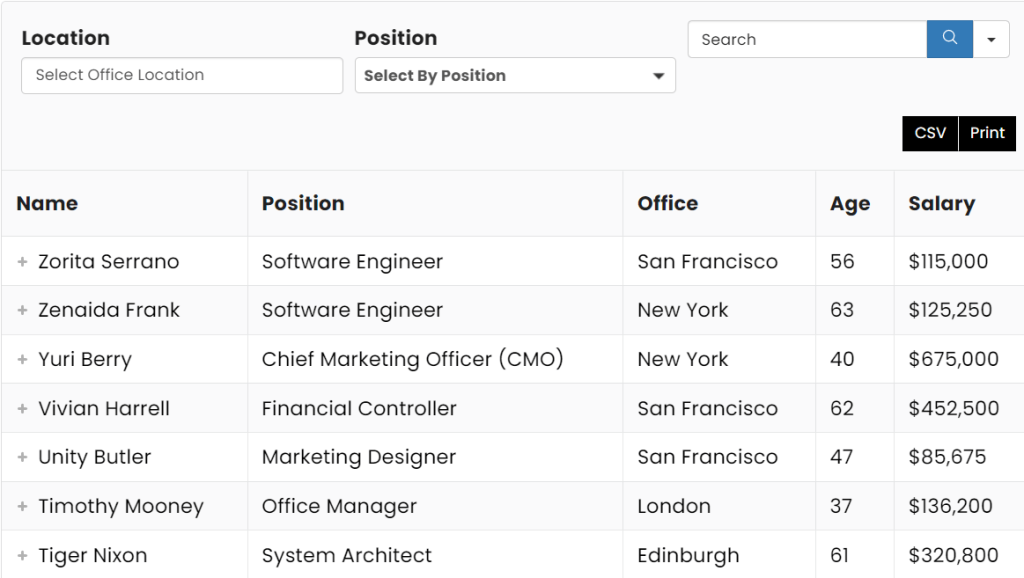Expand the Zorita Serrano row

coord(22,261)
